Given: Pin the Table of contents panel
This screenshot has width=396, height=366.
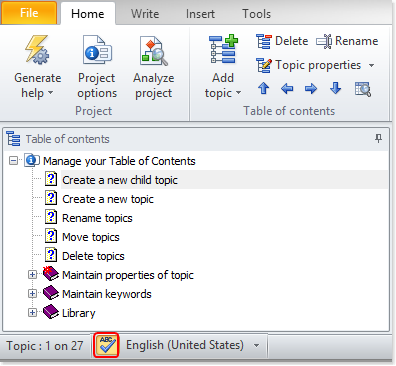Looking at the screenshot, I should [378, 138].
